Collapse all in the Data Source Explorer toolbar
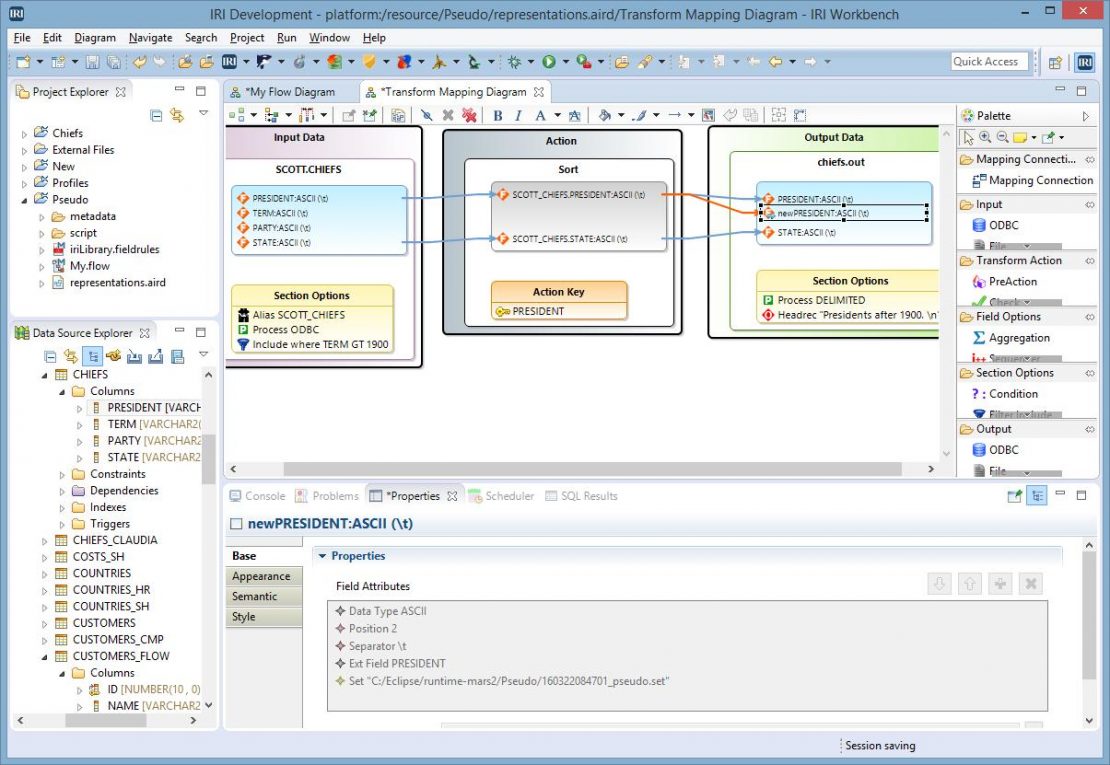 (x=50, y=357)
